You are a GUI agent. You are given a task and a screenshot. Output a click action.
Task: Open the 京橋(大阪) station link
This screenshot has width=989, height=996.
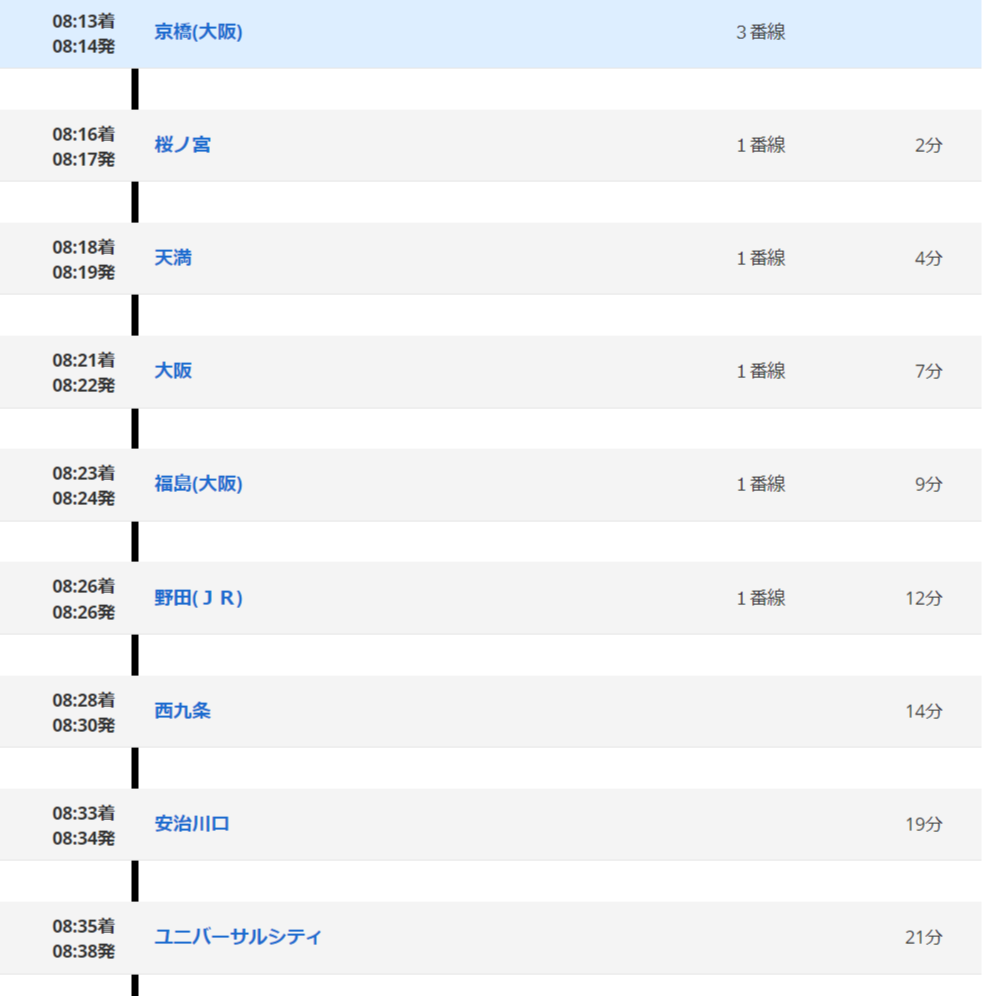click(198, 32)
